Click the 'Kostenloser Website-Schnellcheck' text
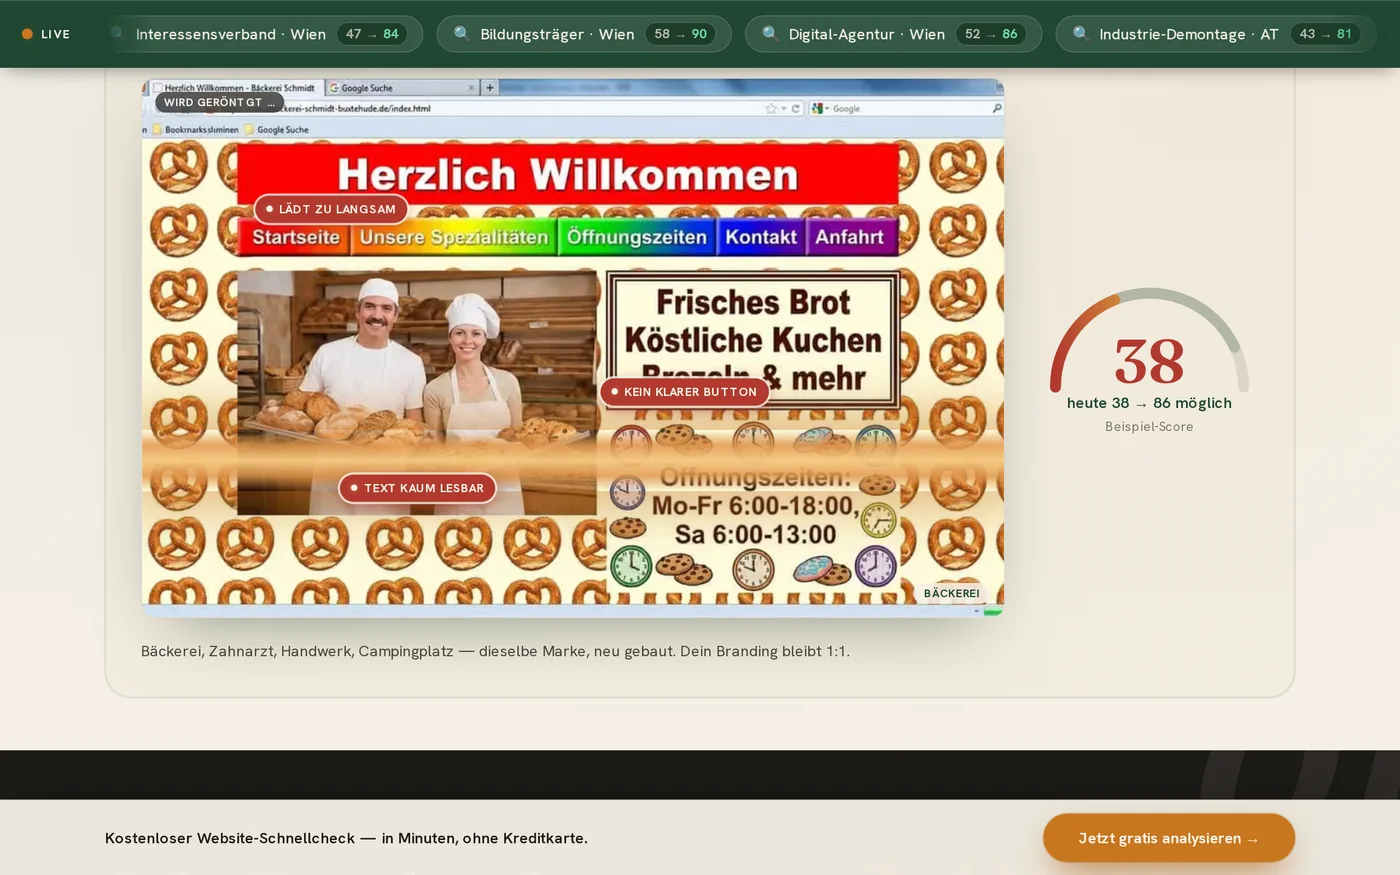Image resolution: width=1400 pixels, height=875 pixels. (x=346, y=838)
